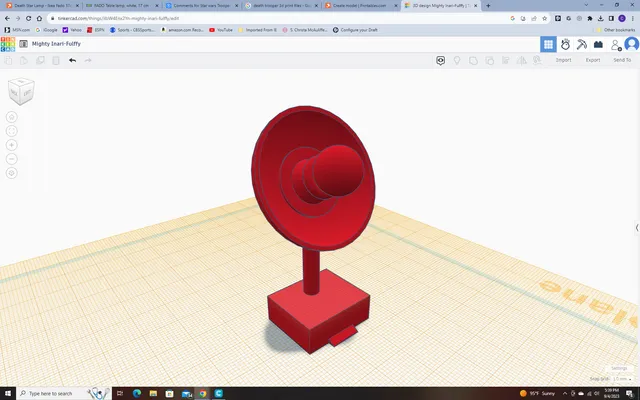
Task: Click the Import button
Action: pyautogui.click(x=563, y=60)
